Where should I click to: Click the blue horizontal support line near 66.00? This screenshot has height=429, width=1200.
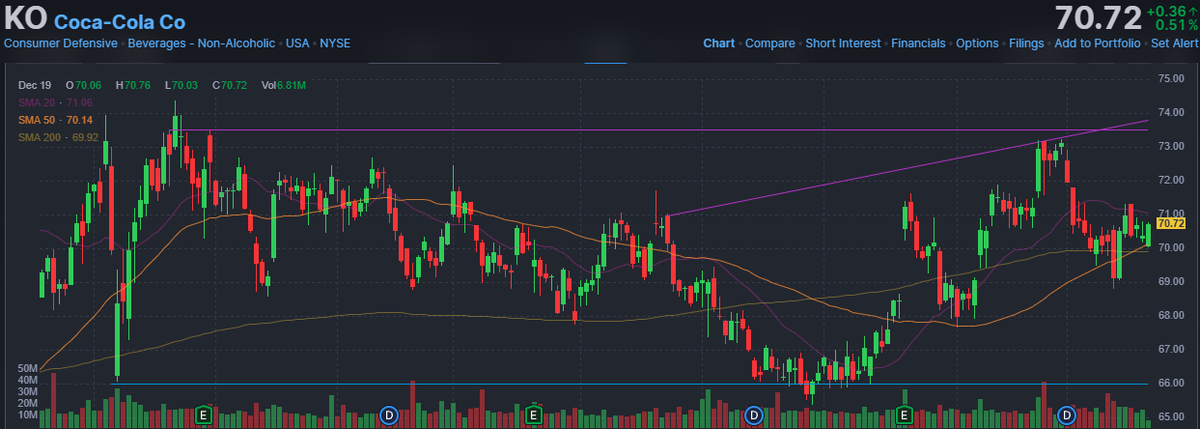pyautogui.click(x=630, y=383)
